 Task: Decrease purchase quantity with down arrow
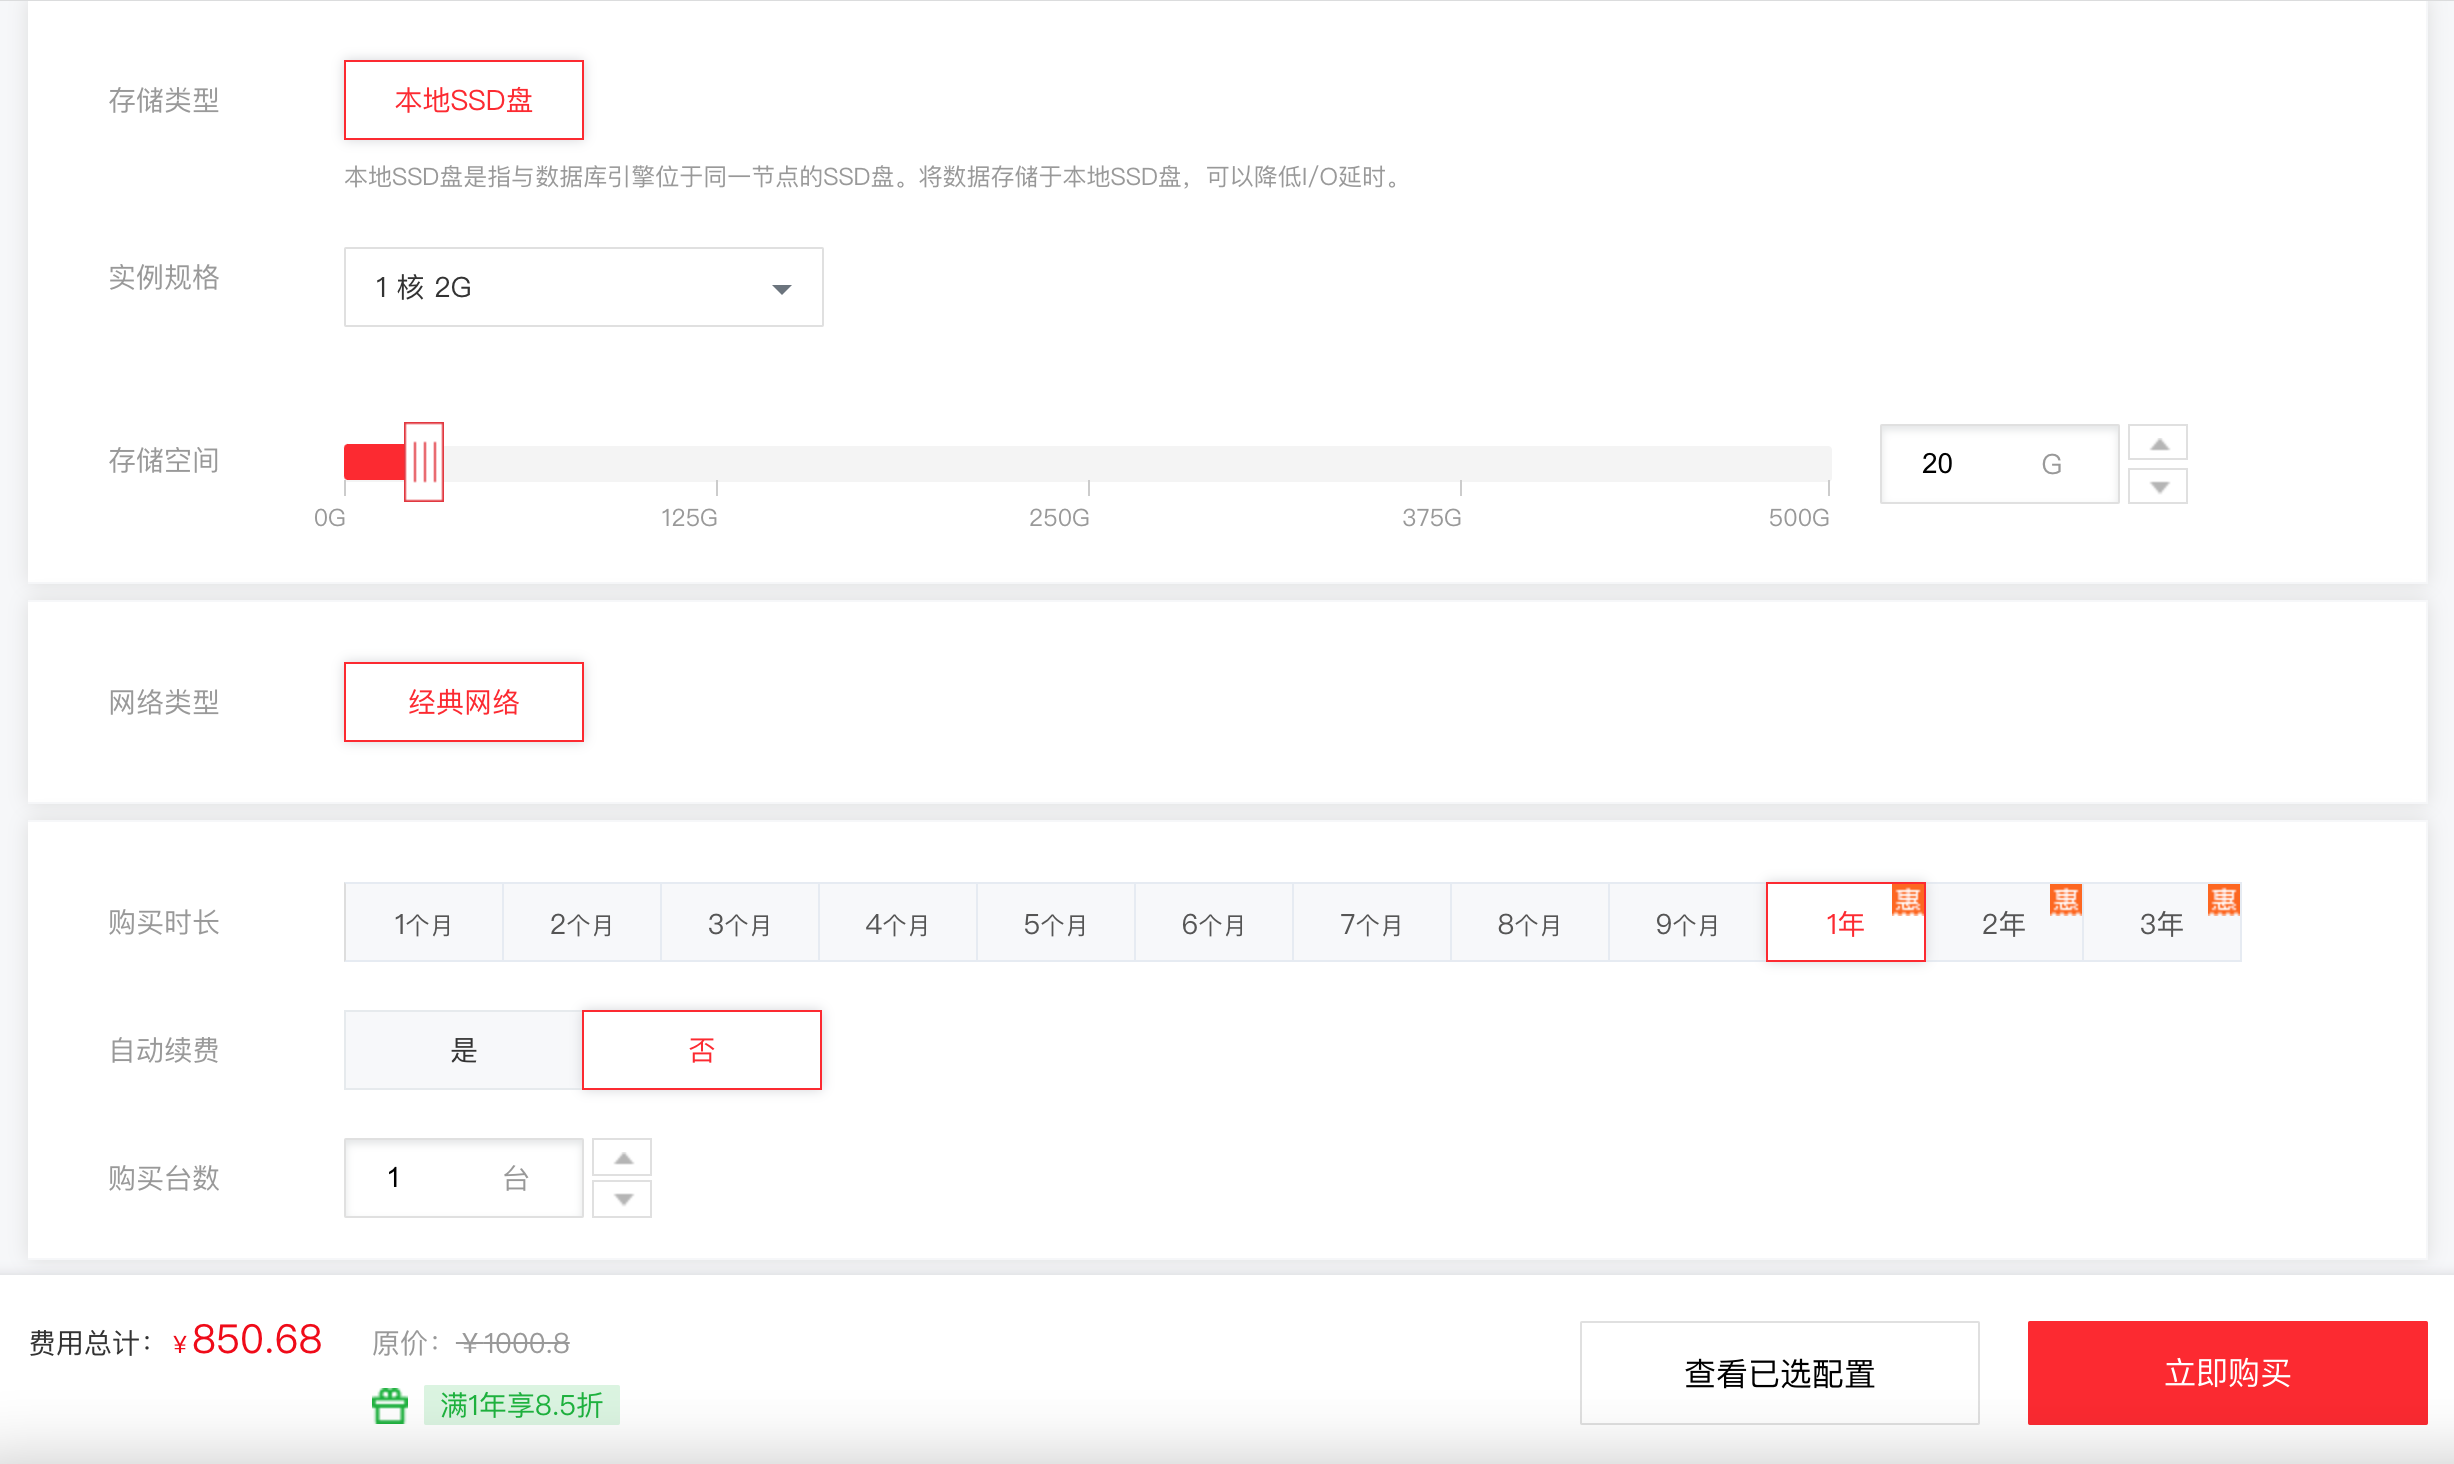click(x=622, y=1199)
